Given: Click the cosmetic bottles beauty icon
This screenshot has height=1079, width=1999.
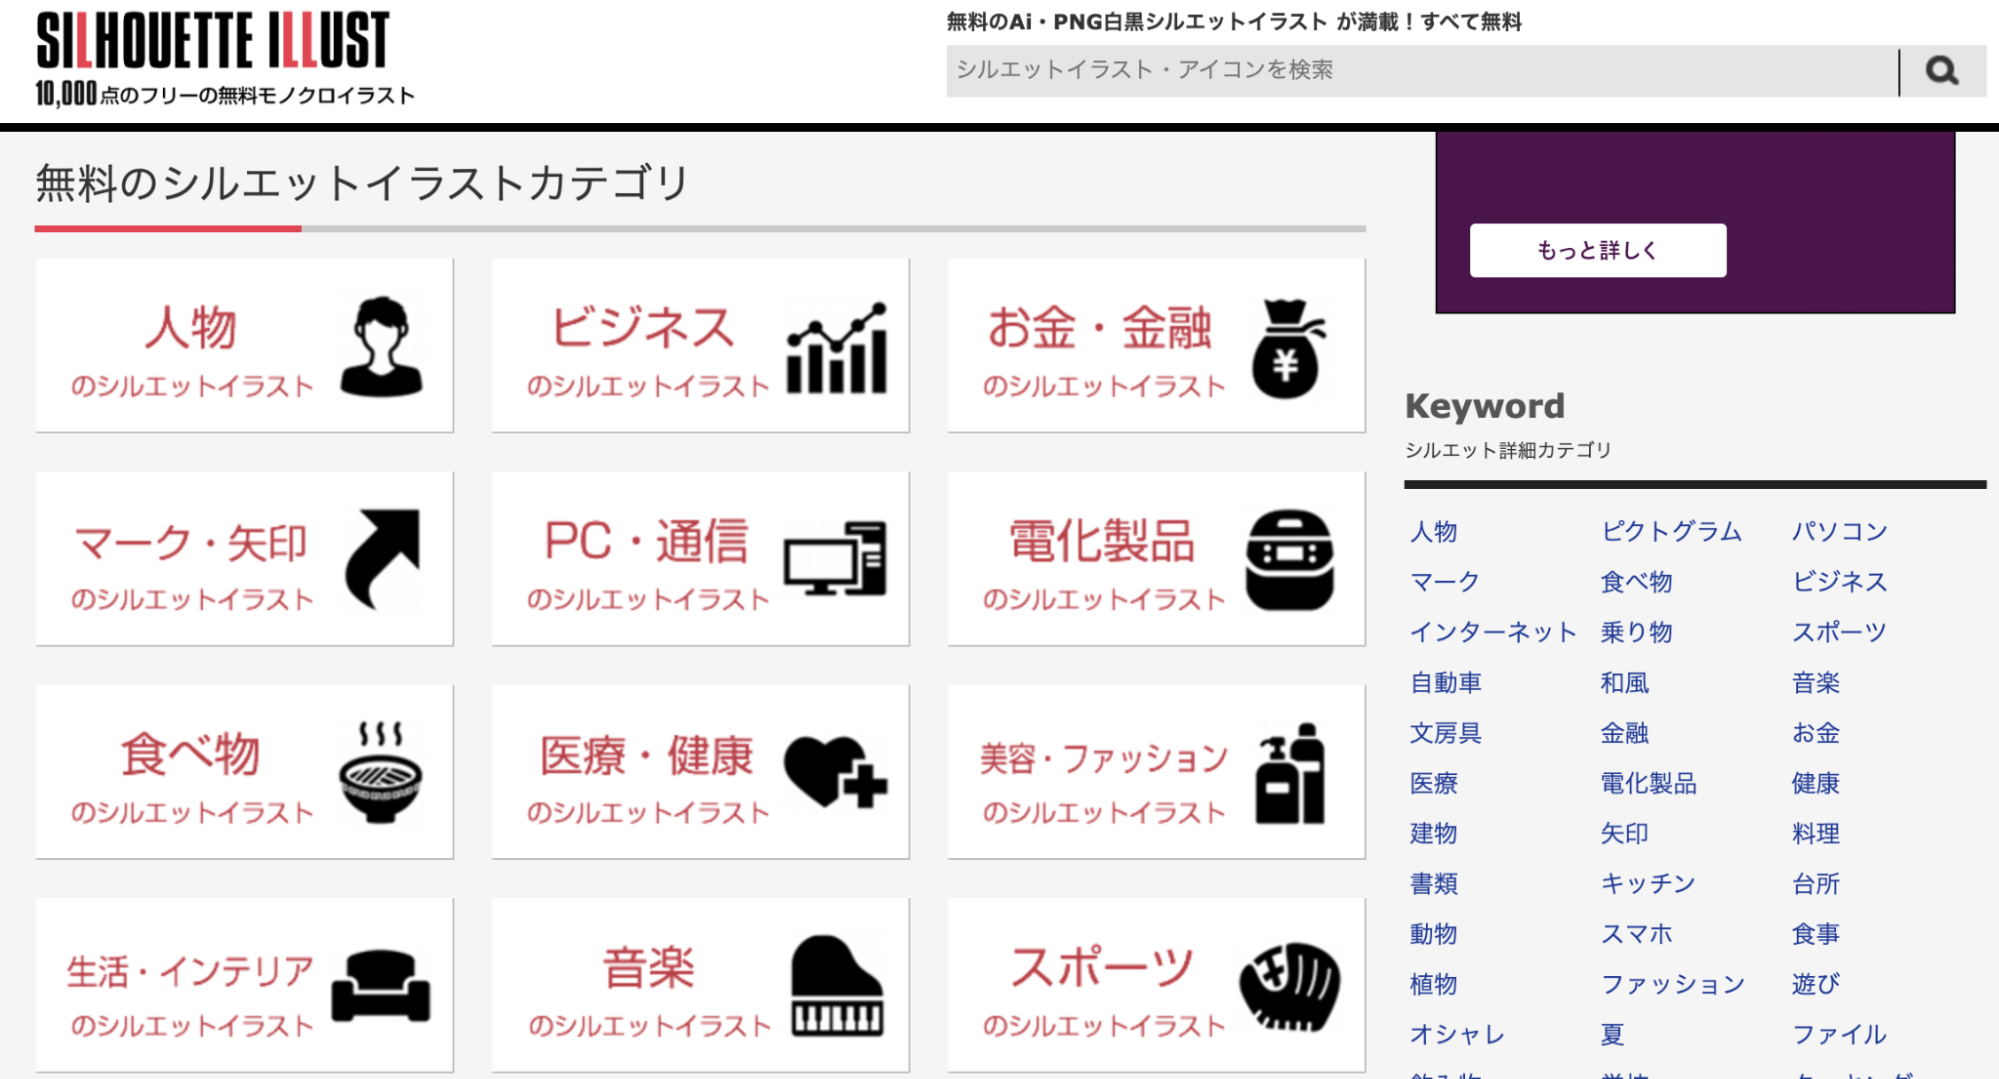Looking at the screenshot, I should 1290,773.
